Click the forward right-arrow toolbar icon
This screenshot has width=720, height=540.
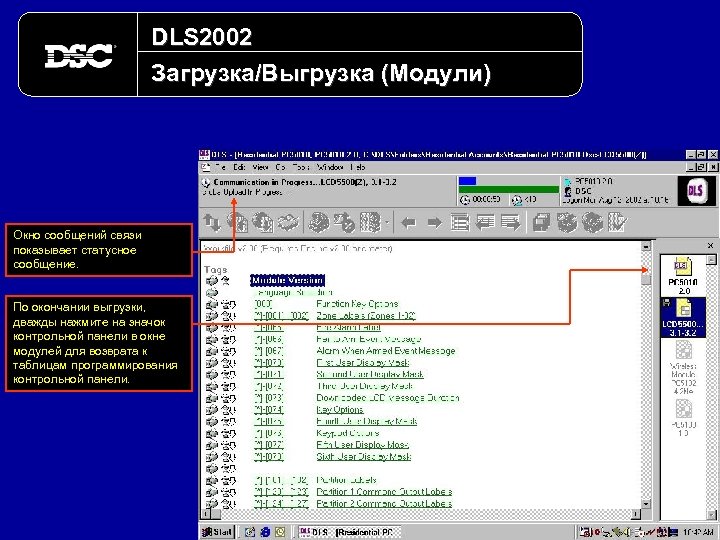434,223
